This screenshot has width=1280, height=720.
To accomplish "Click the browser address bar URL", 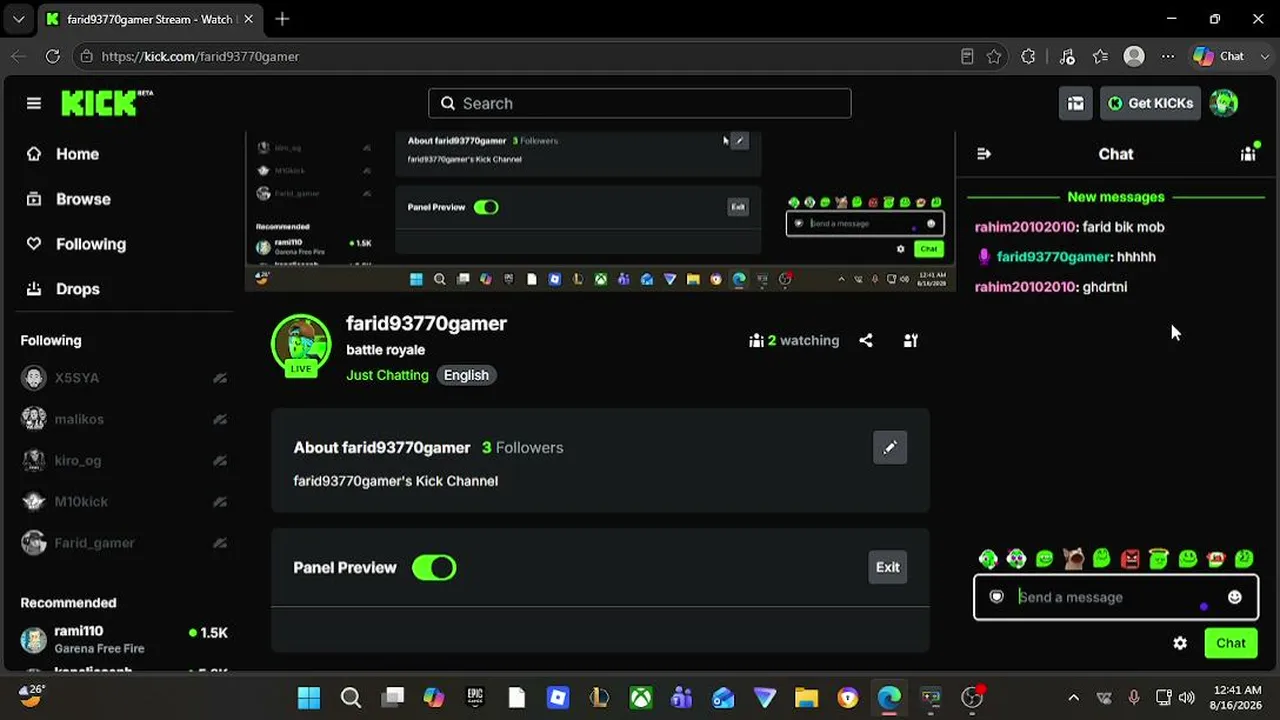I will pyautogui.click(x=200, y=57).
